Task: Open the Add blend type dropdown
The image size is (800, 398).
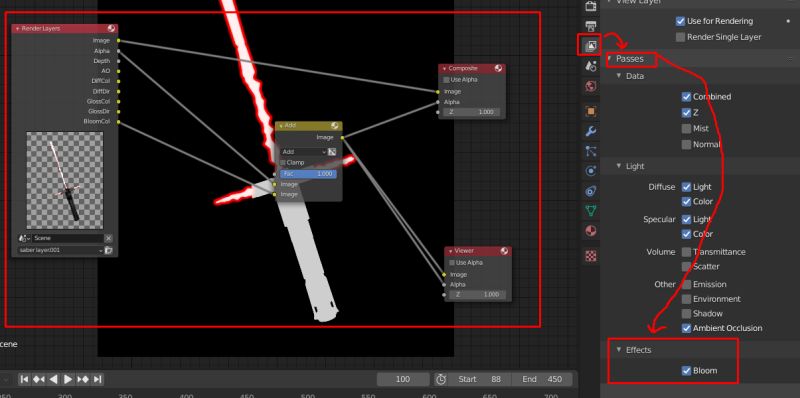Action: click(304, 152)
